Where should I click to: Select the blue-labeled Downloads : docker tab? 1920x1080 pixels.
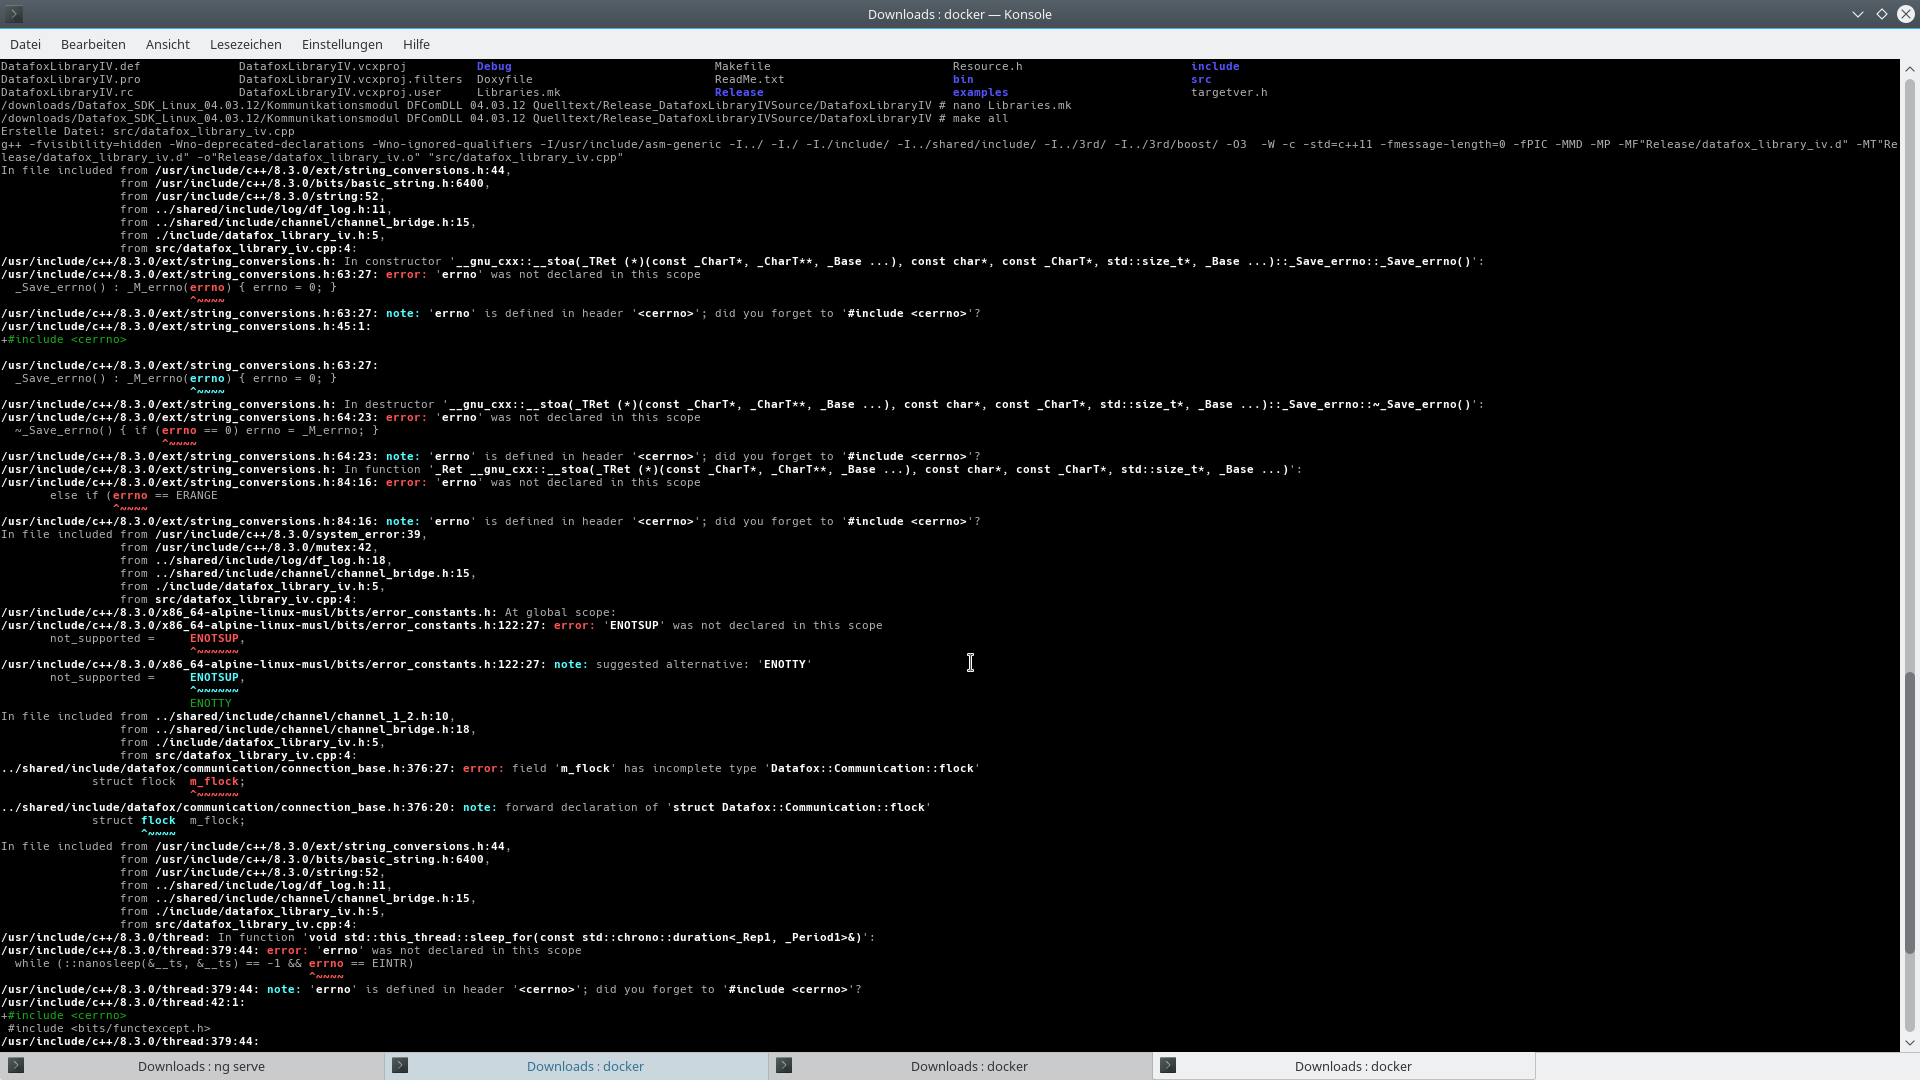585,1066
